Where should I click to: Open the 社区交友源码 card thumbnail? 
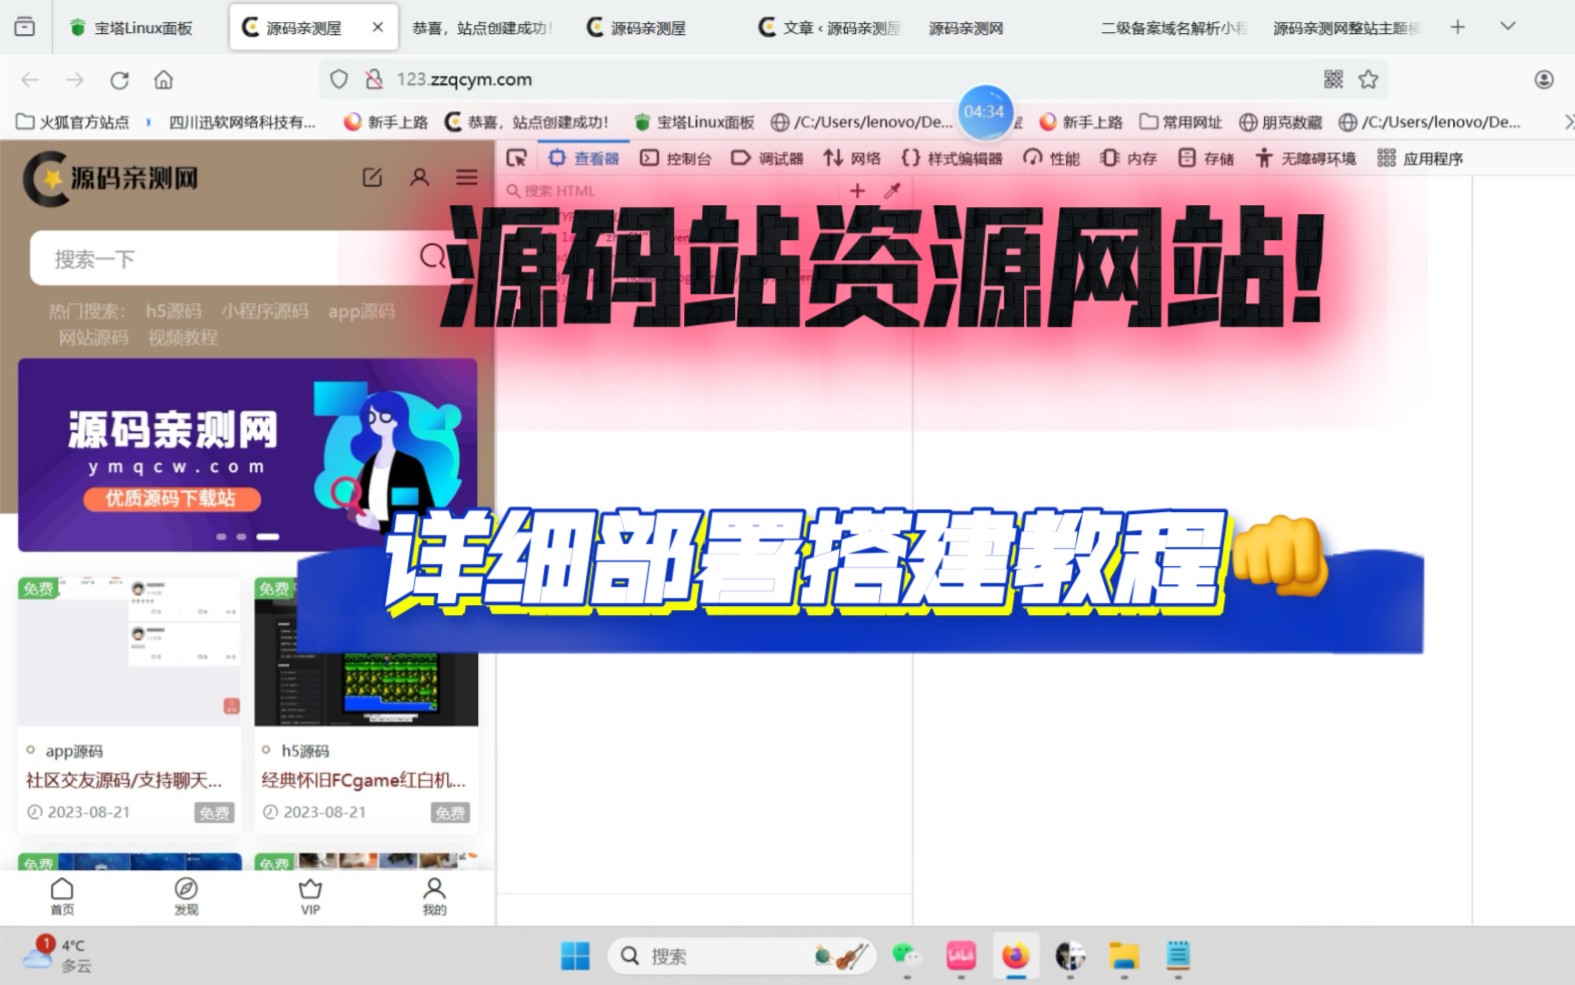click(x=130, y=651)
